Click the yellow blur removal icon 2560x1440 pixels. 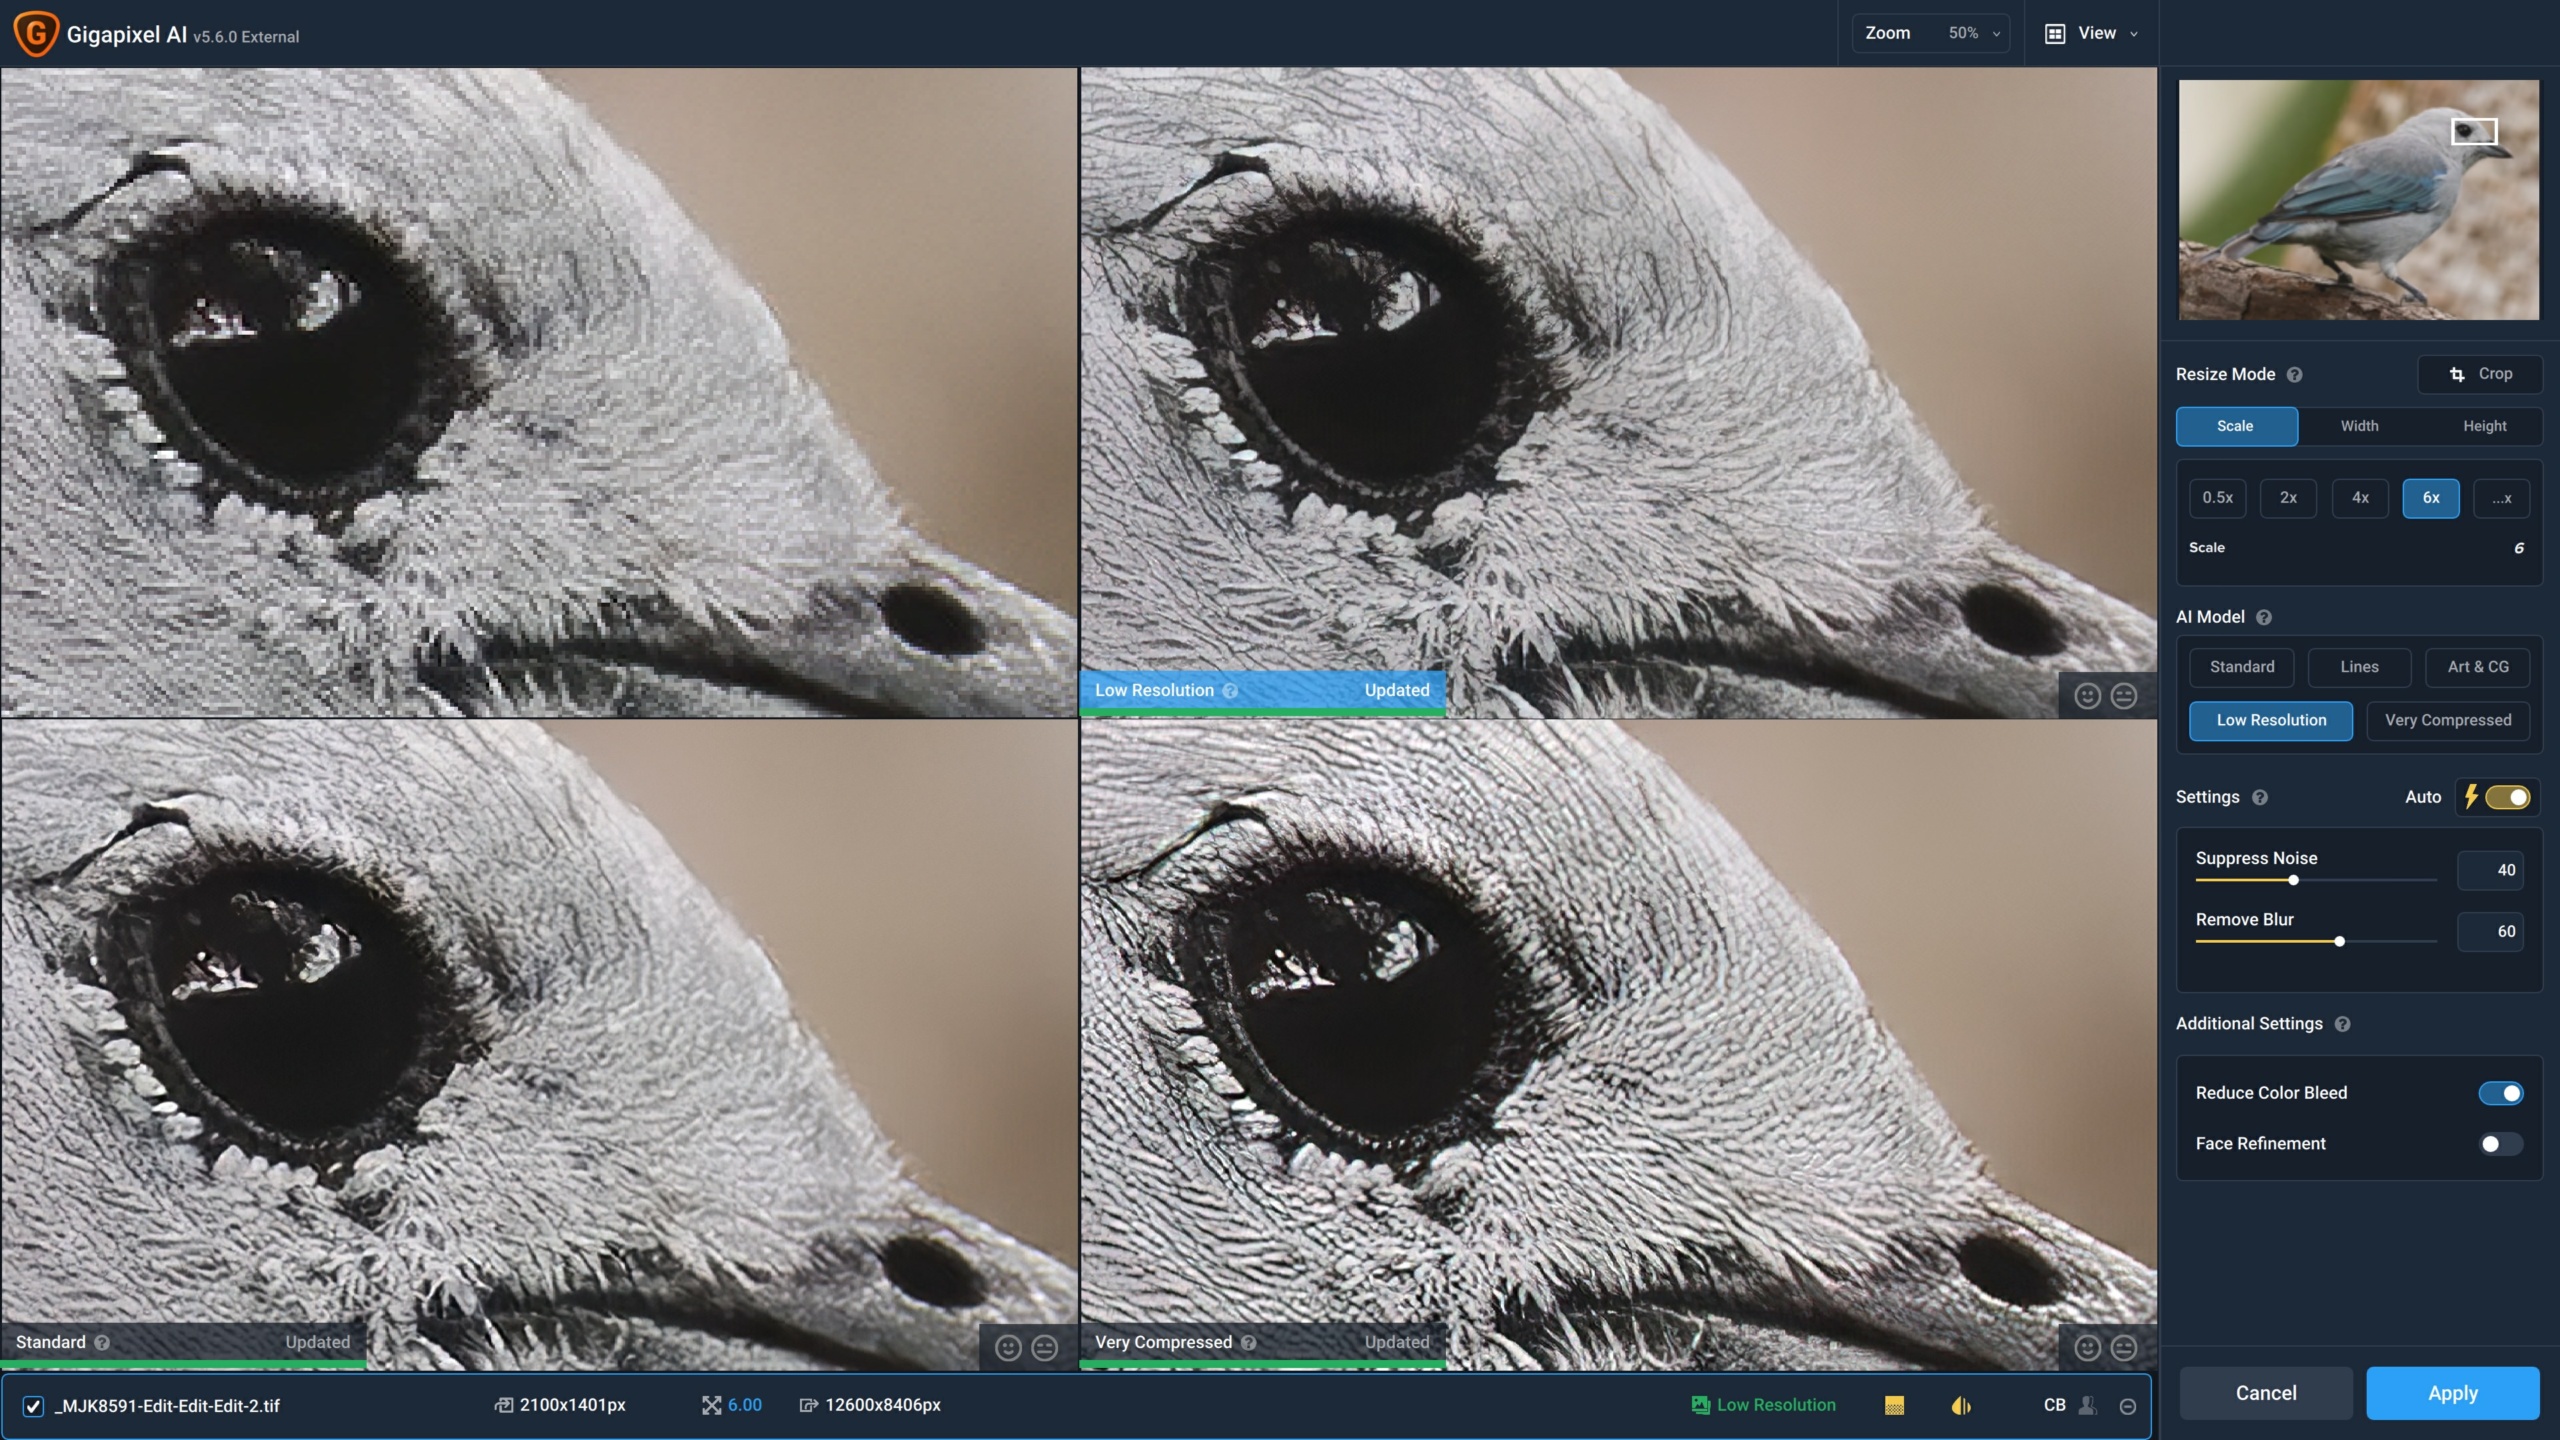point(1961,1406)
